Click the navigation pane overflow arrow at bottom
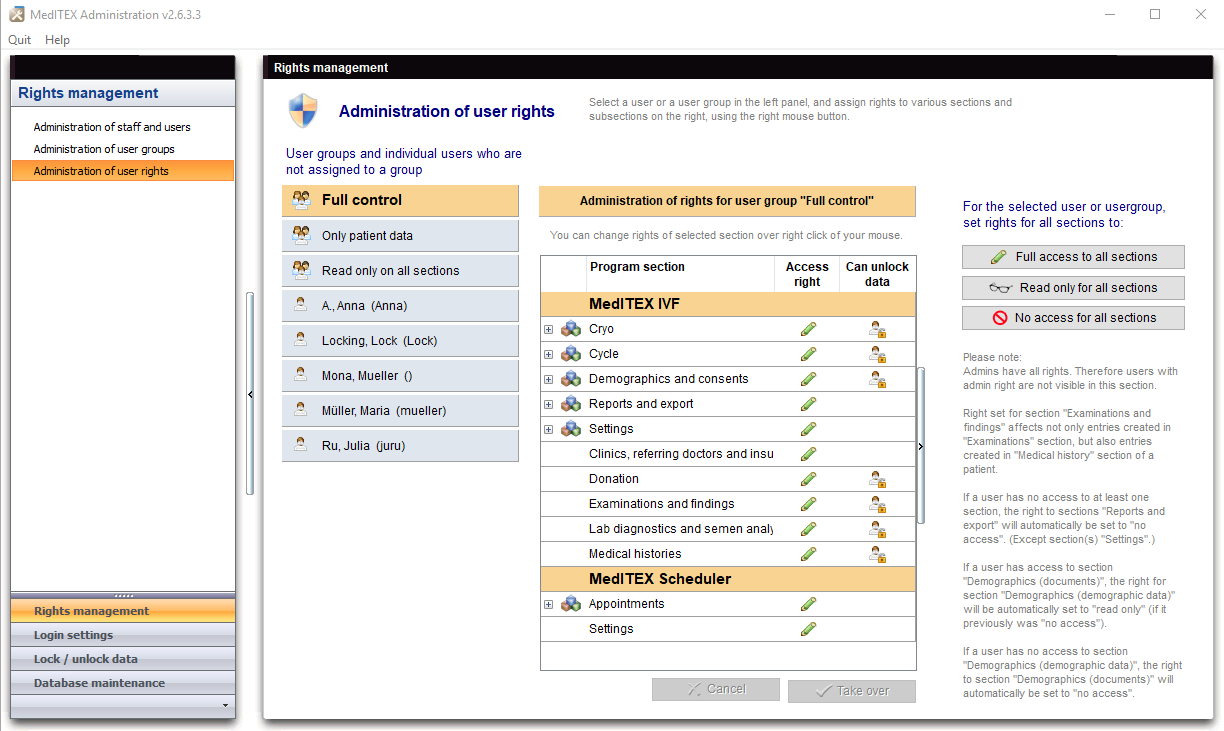Viewport: 1224px width, 731px height. (225, 706)
